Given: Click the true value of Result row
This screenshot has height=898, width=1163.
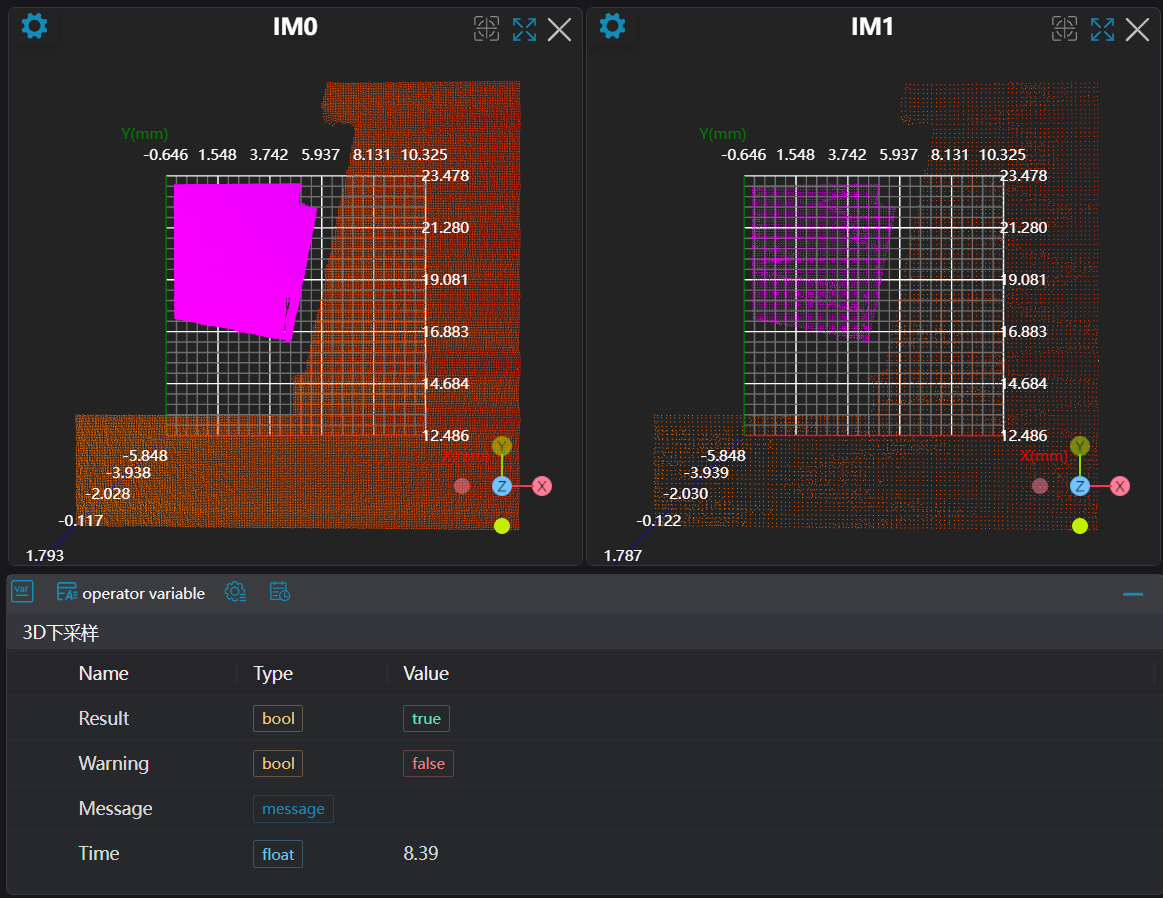Looking at the screenshot, I should 426,719.
